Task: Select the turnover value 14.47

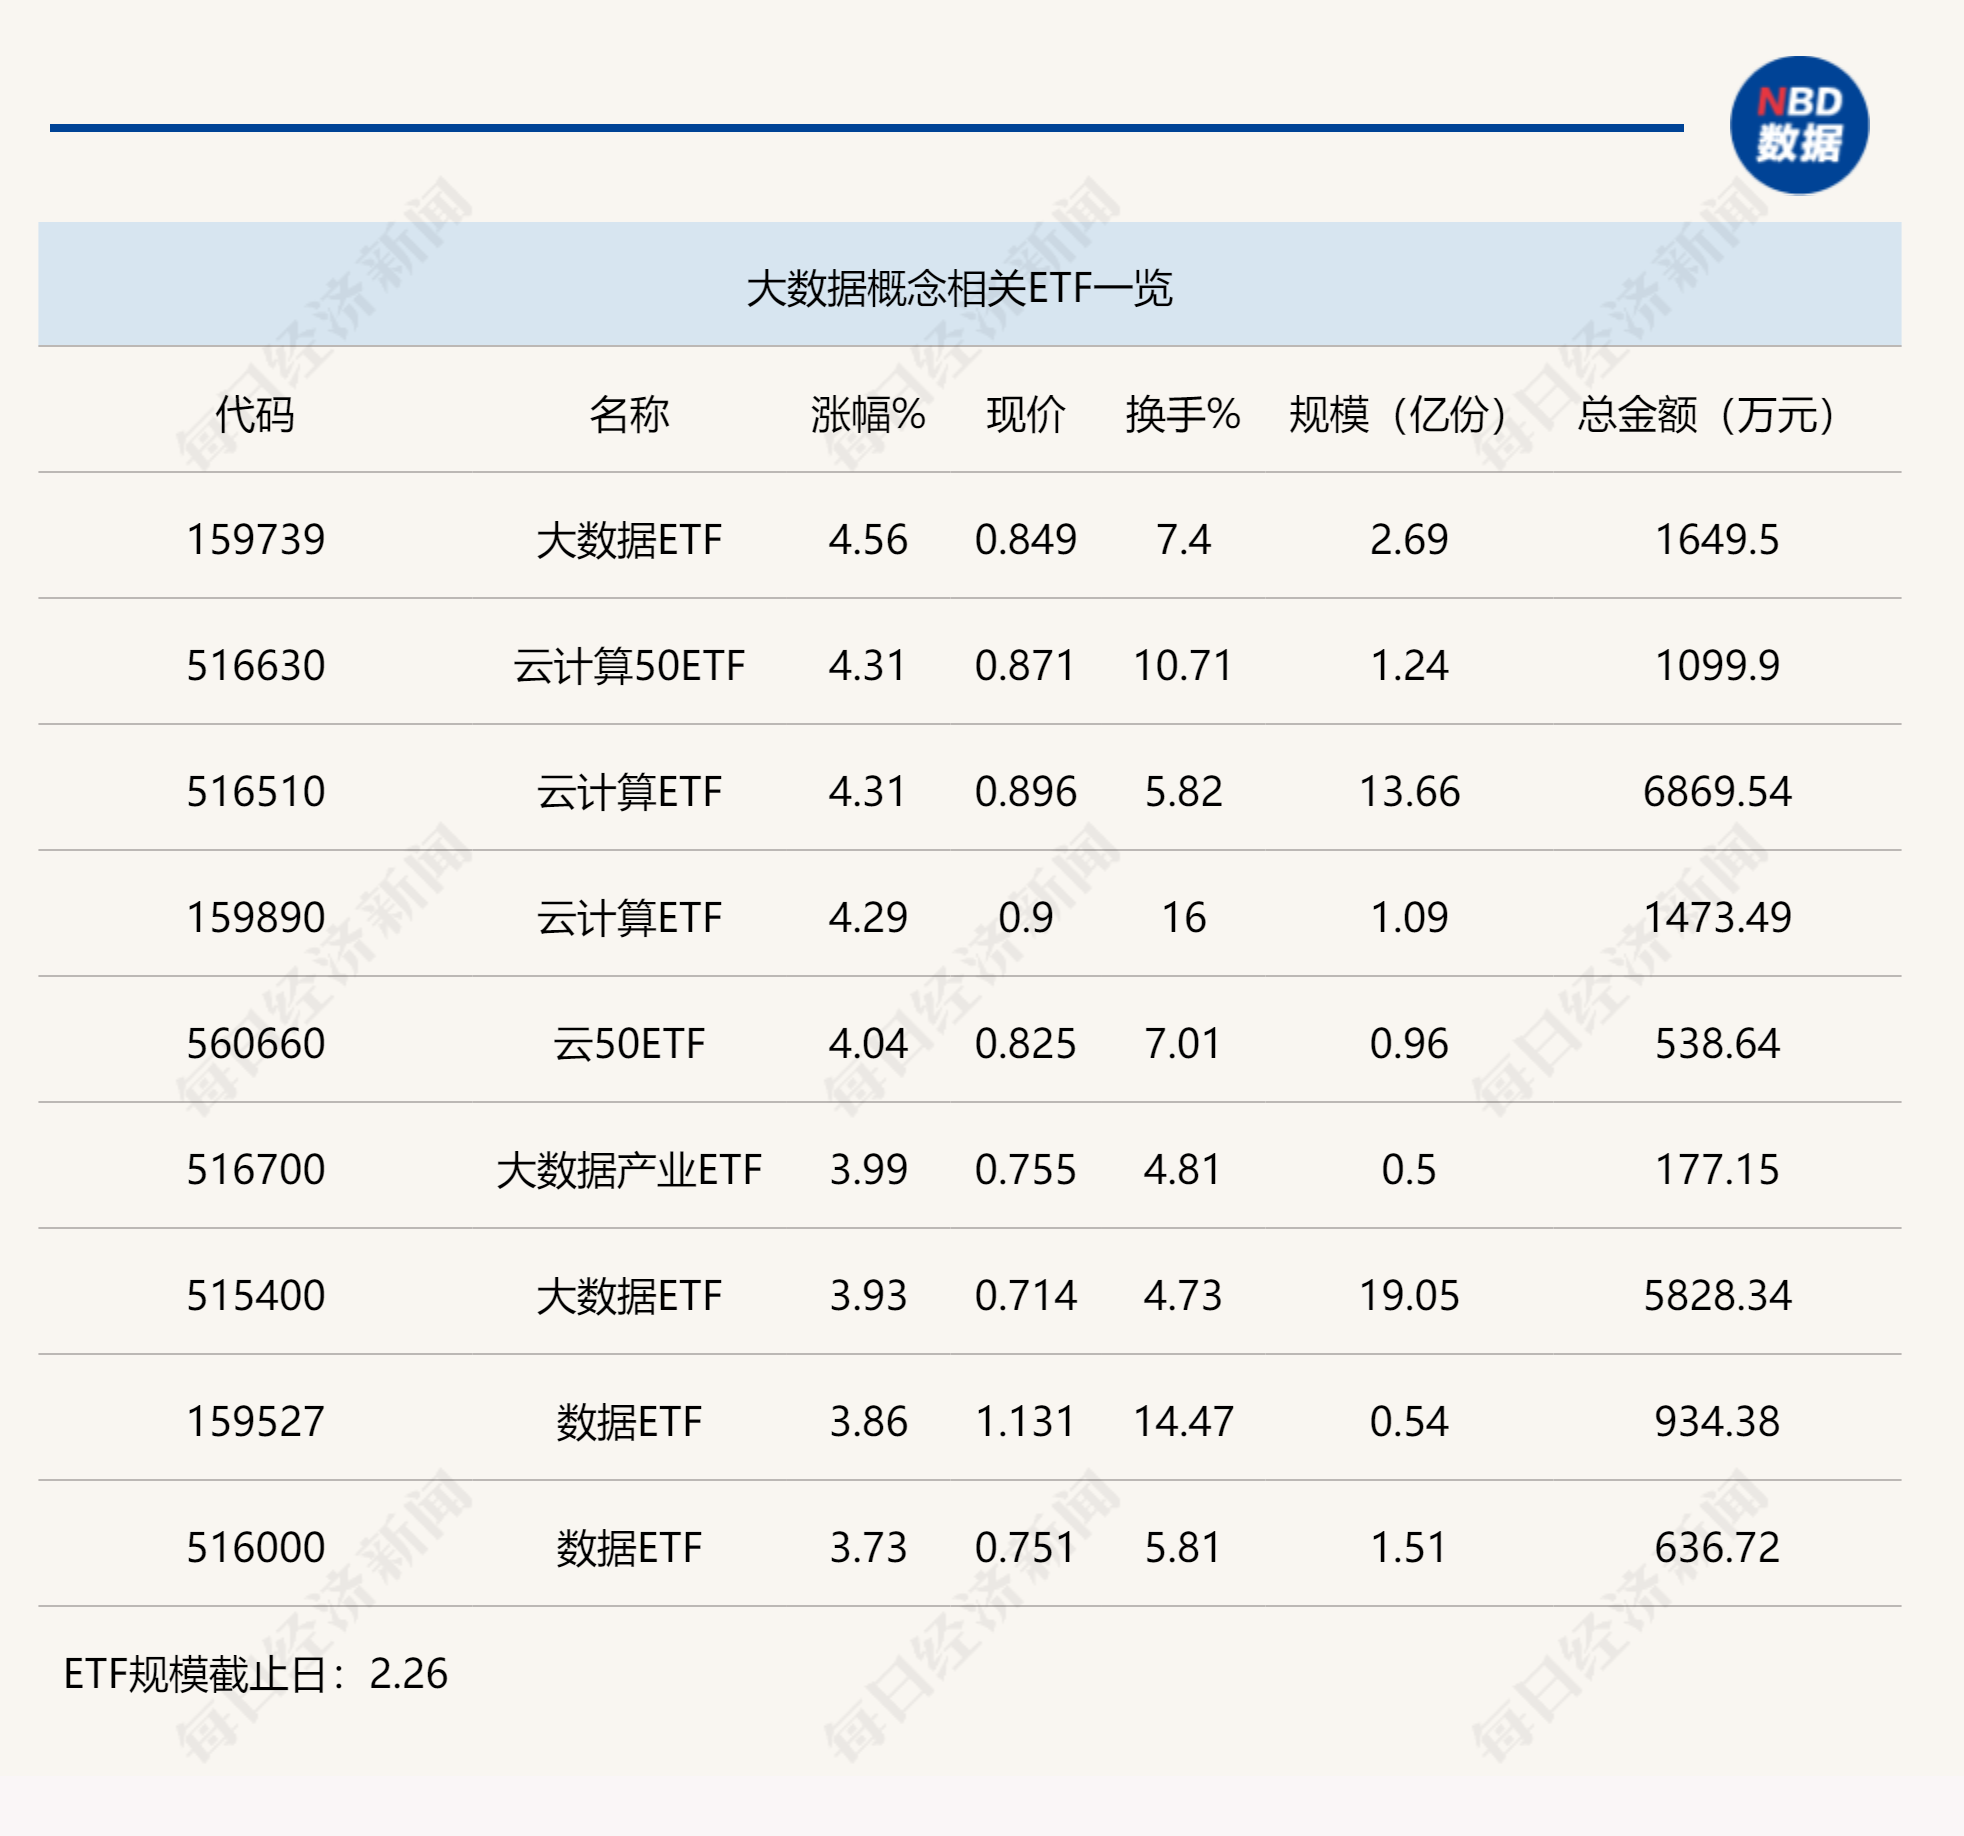Action: [x=1183, y=1422]
